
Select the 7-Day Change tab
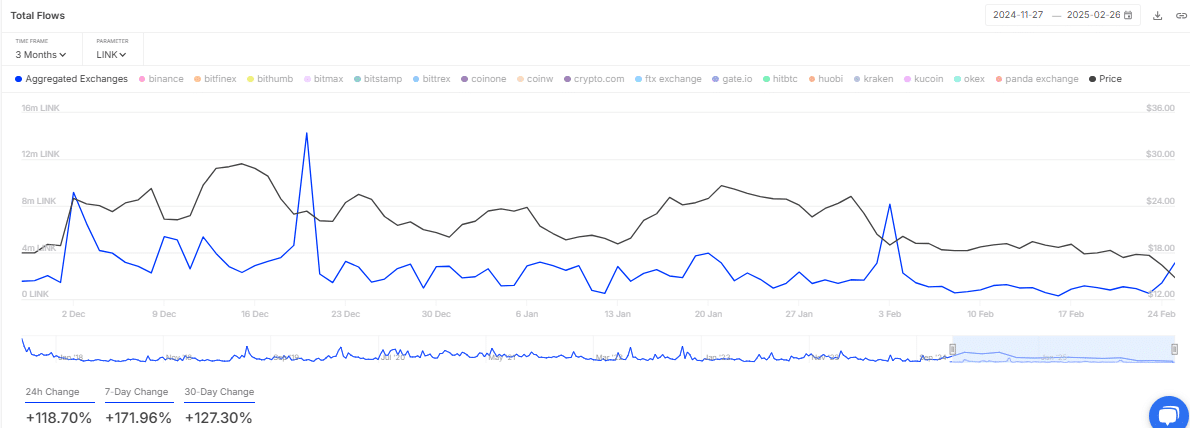tap(136, 392)
